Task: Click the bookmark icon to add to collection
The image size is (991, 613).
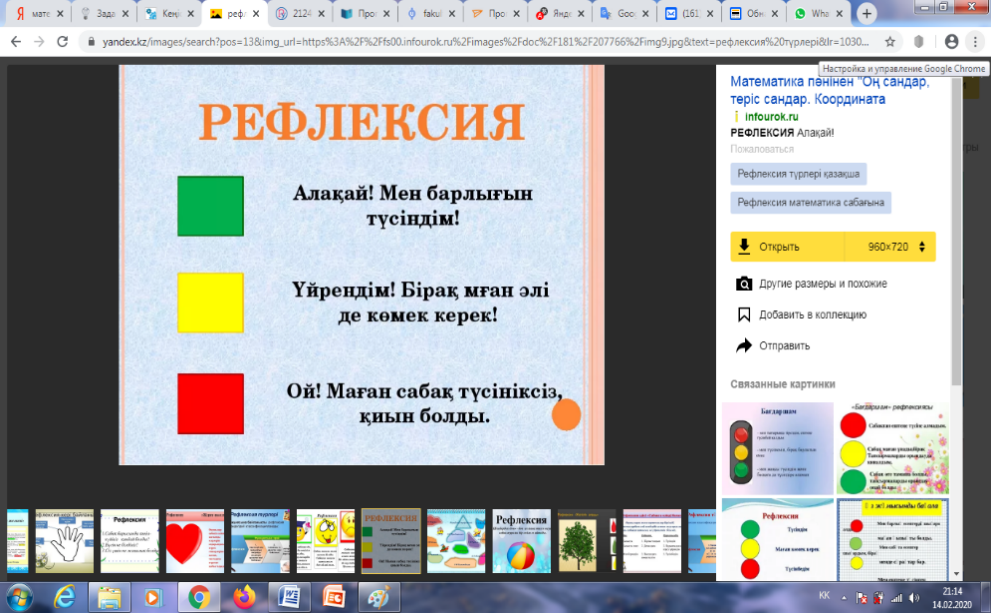Action: click(x=744, y=314)
